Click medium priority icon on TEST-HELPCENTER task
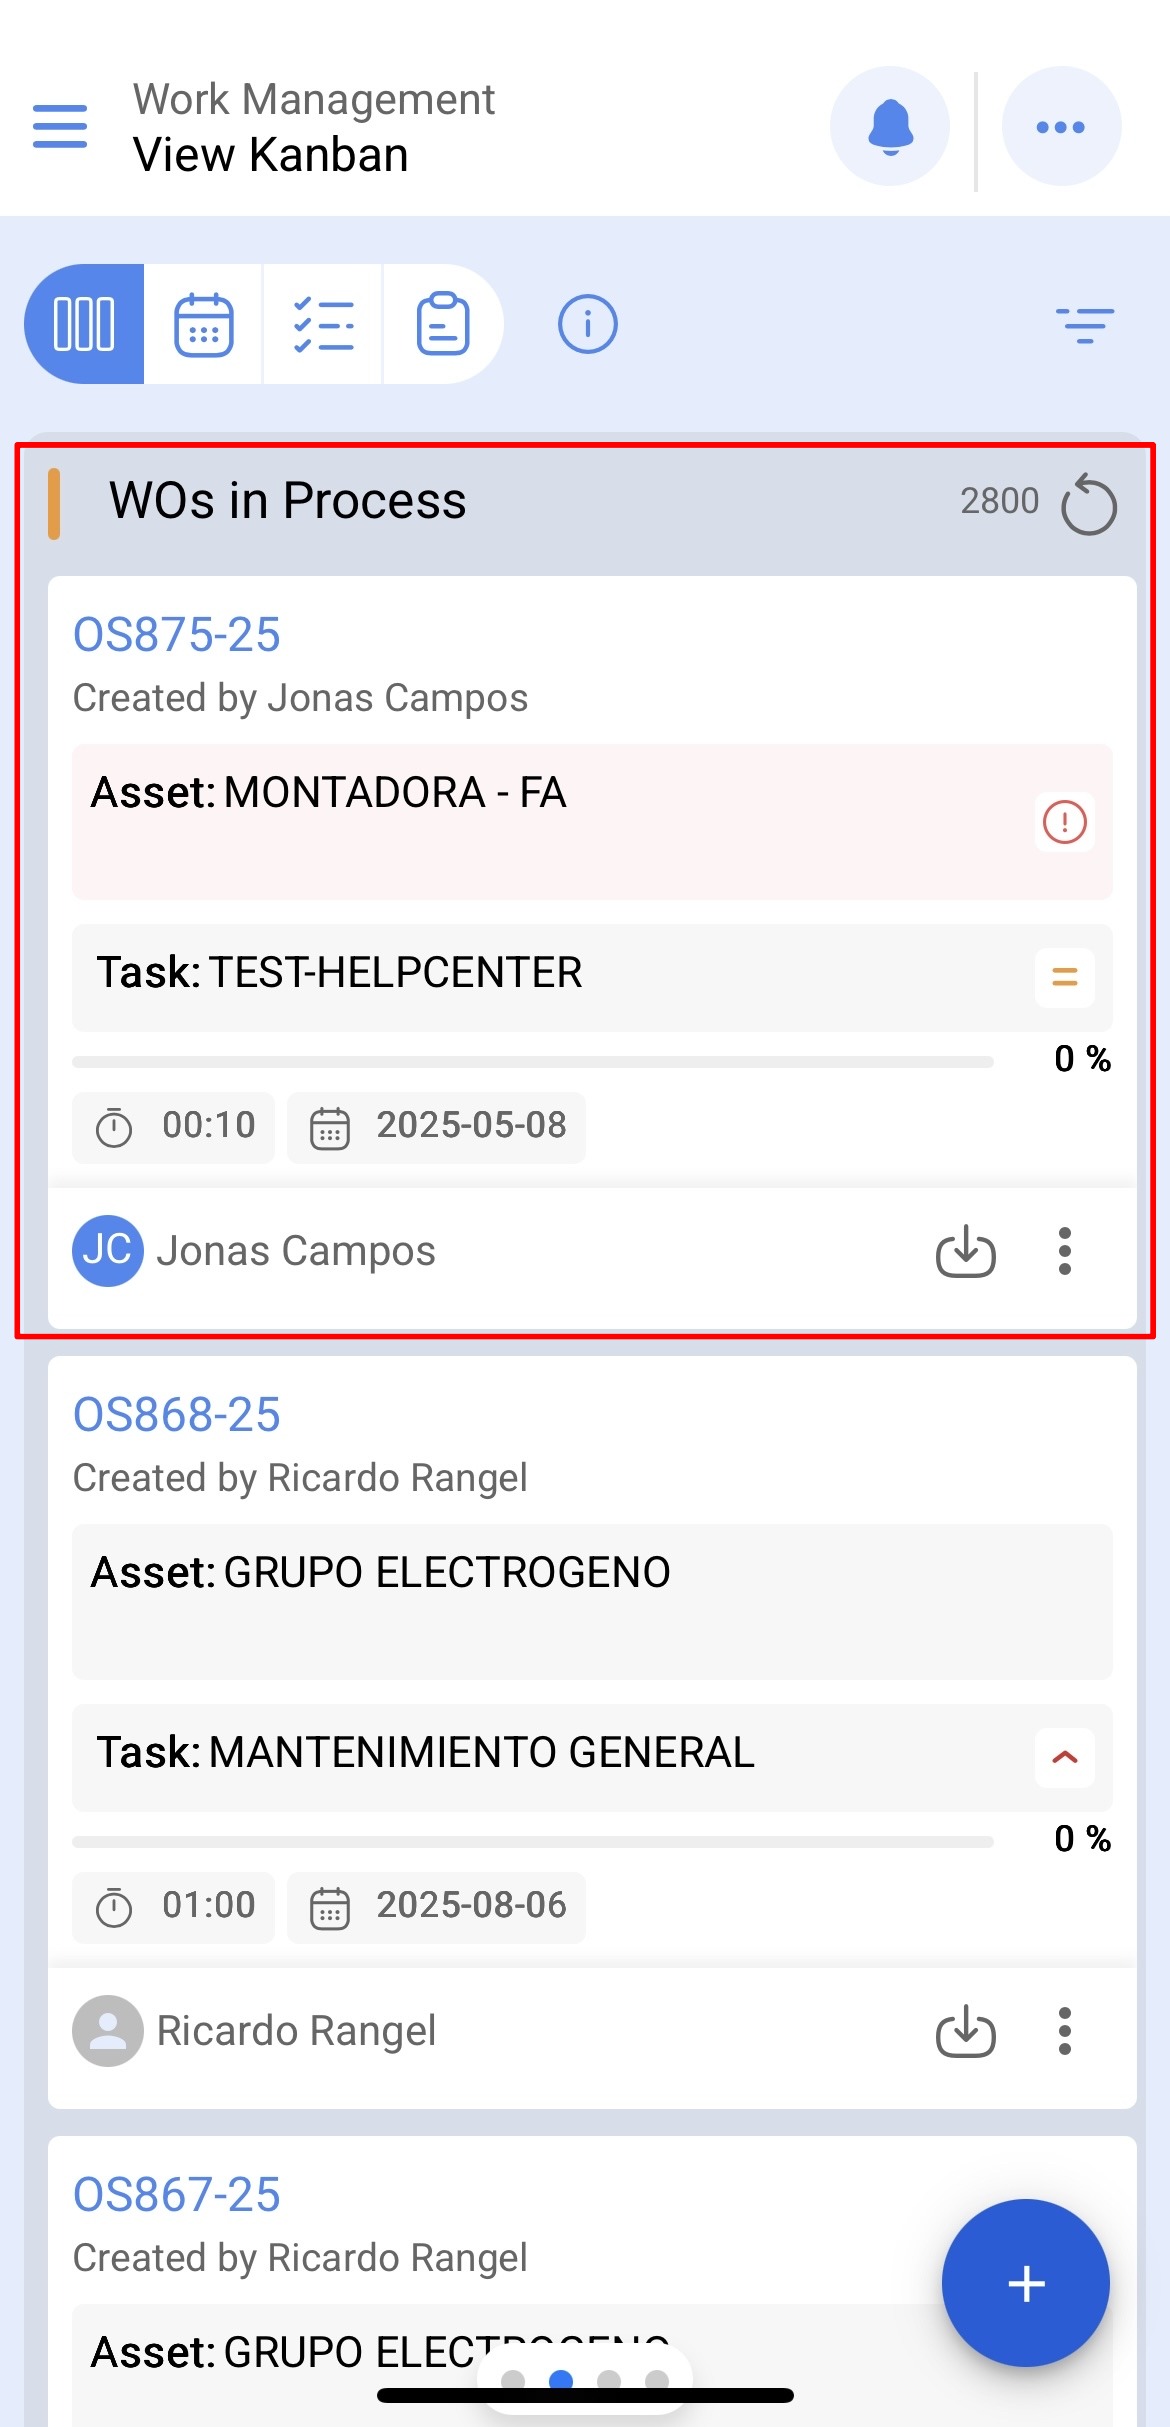The width and height of the screenshot is (1170, 2427). [1065, 977]
